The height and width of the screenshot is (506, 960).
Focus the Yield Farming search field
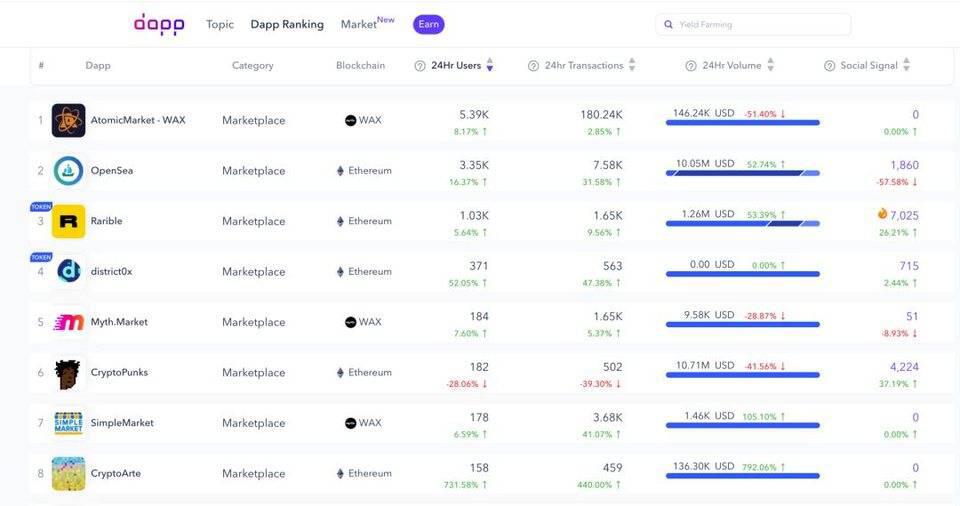[753, 25]
